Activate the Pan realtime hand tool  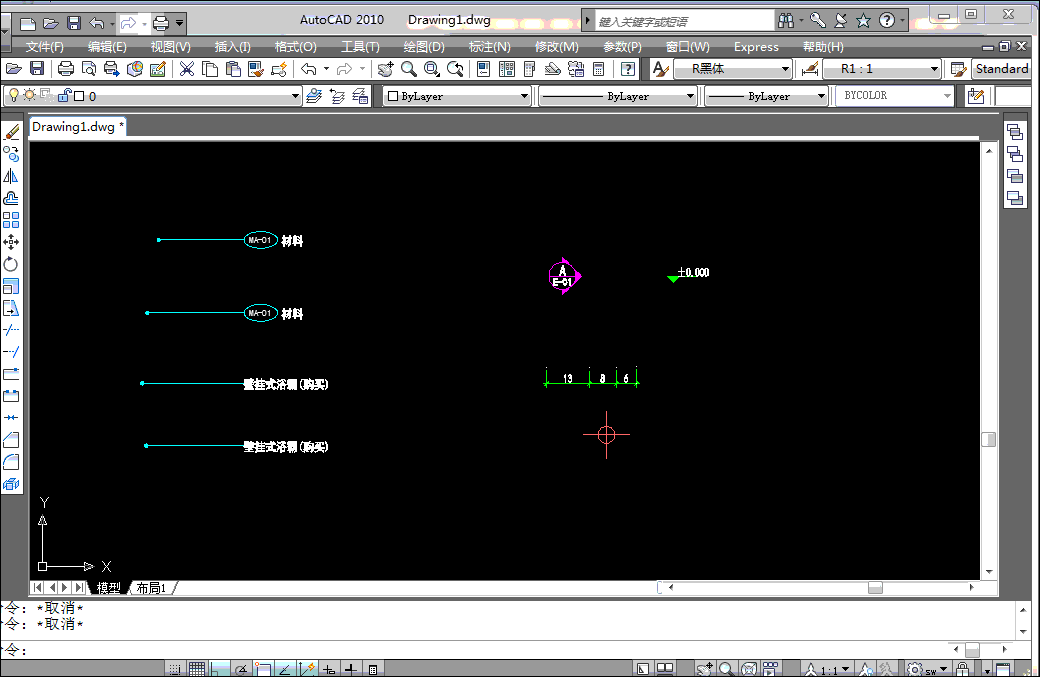pyautogui.click(x=384, y=69)
